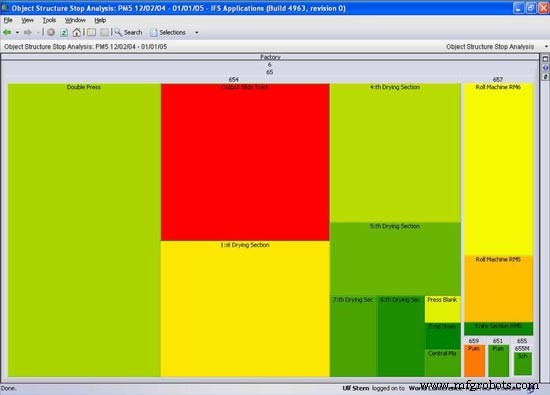Expand the Object Structure Stop Analysis dropdown arrow
Screen dimensions: 550x395
tap(546, 47)
